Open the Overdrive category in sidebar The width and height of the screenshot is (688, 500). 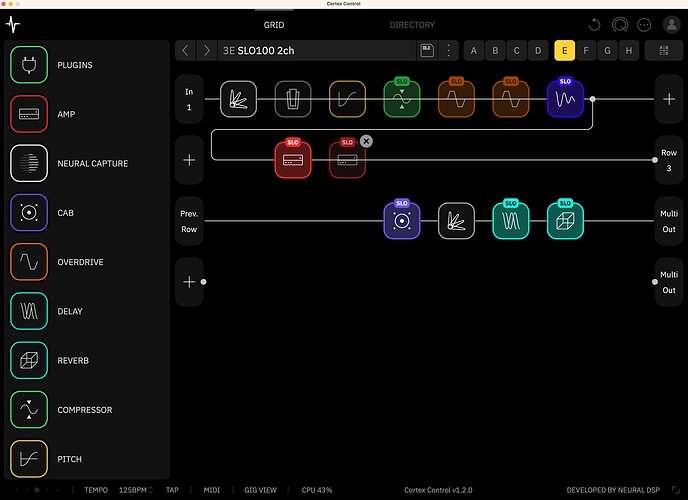tap(29, 262)
